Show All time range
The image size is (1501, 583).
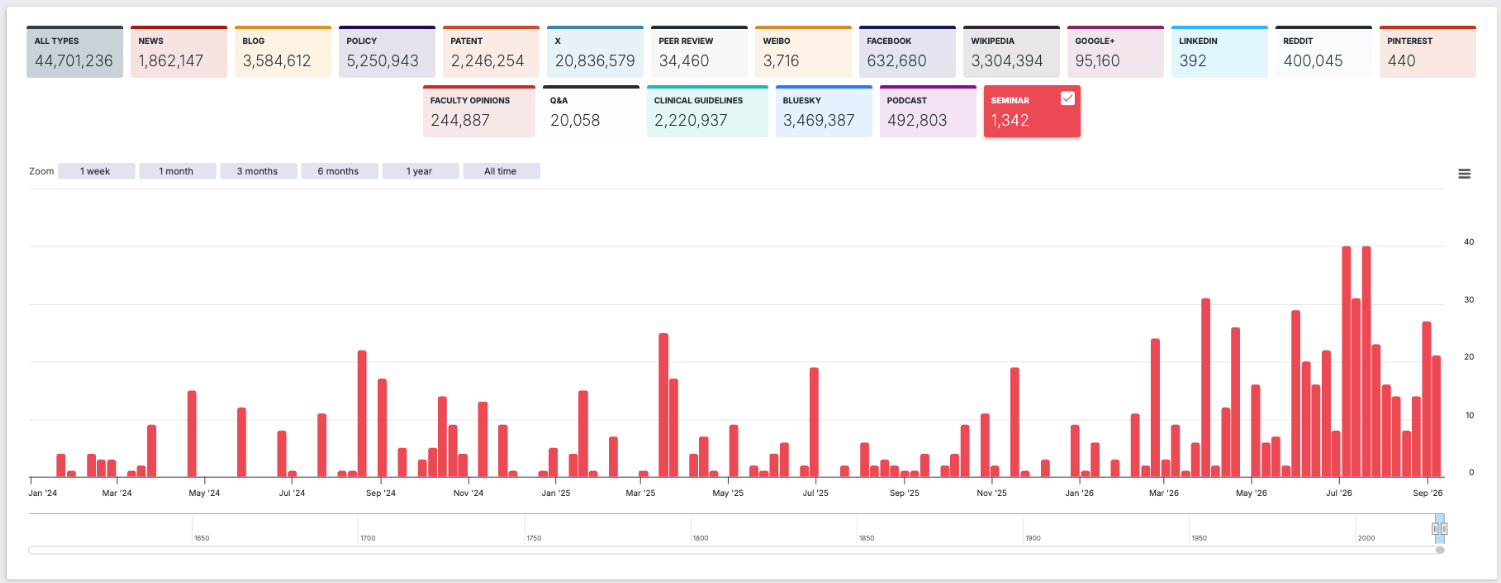point(501,171)
